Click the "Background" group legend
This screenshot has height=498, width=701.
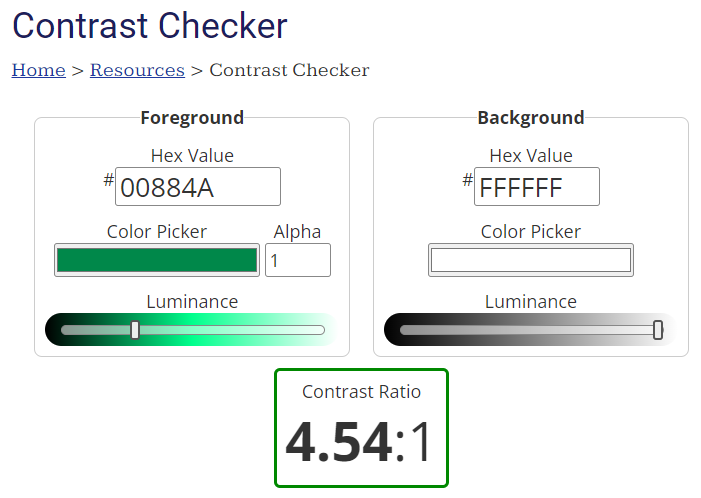pyautogui.click(x=531, y=118)
